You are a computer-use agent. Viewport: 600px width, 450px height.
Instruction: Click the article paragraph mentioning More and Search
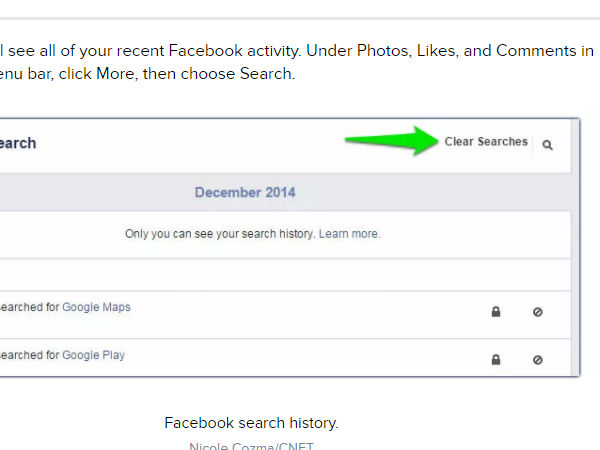point(297,62)
